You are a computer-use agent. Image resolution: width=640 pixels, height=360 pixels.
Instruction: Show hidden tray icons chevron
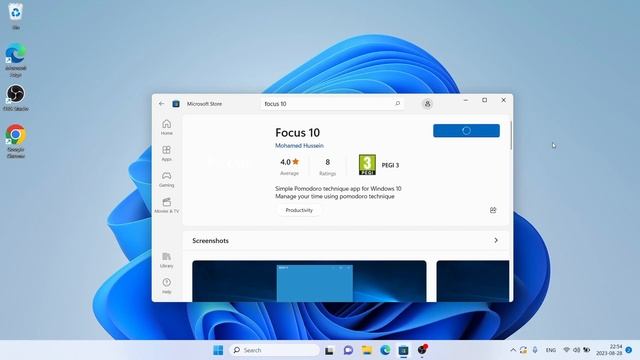tap(513, 350)
